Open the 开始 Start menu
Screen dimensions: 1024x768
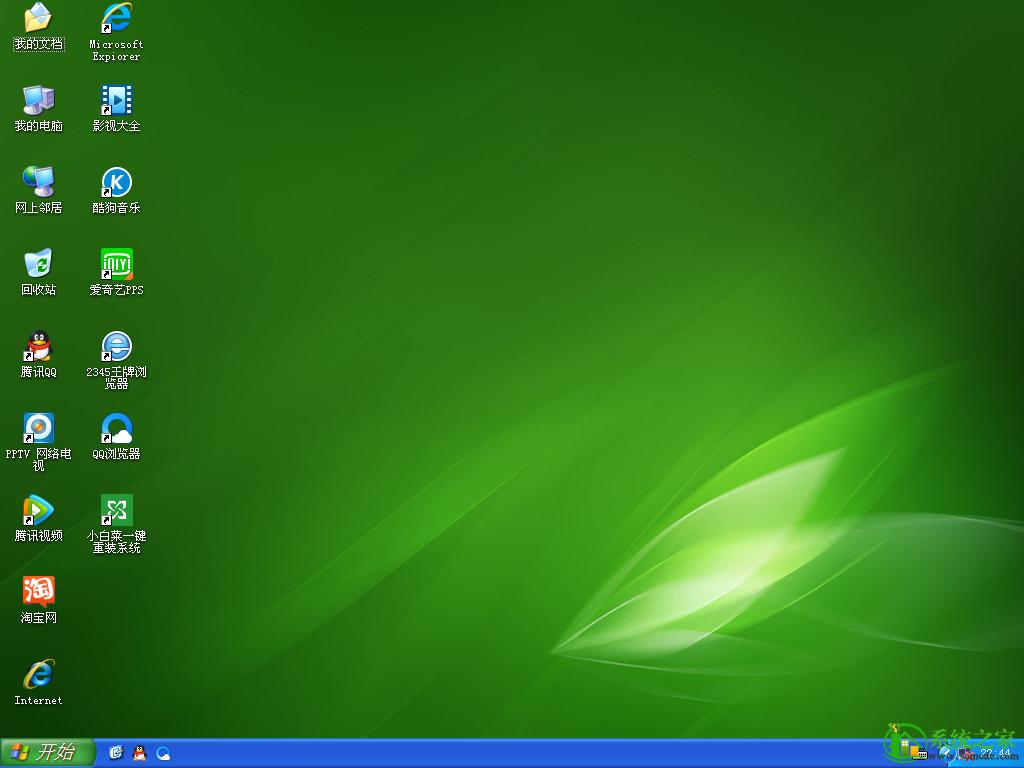point(46,753)
